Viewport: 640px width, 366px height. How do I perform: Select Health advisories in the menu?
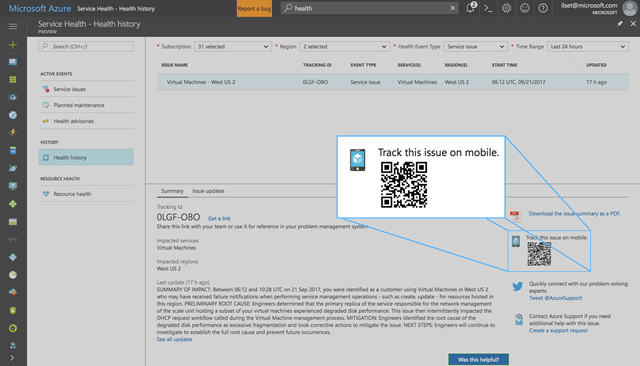(x=86, y=121)
